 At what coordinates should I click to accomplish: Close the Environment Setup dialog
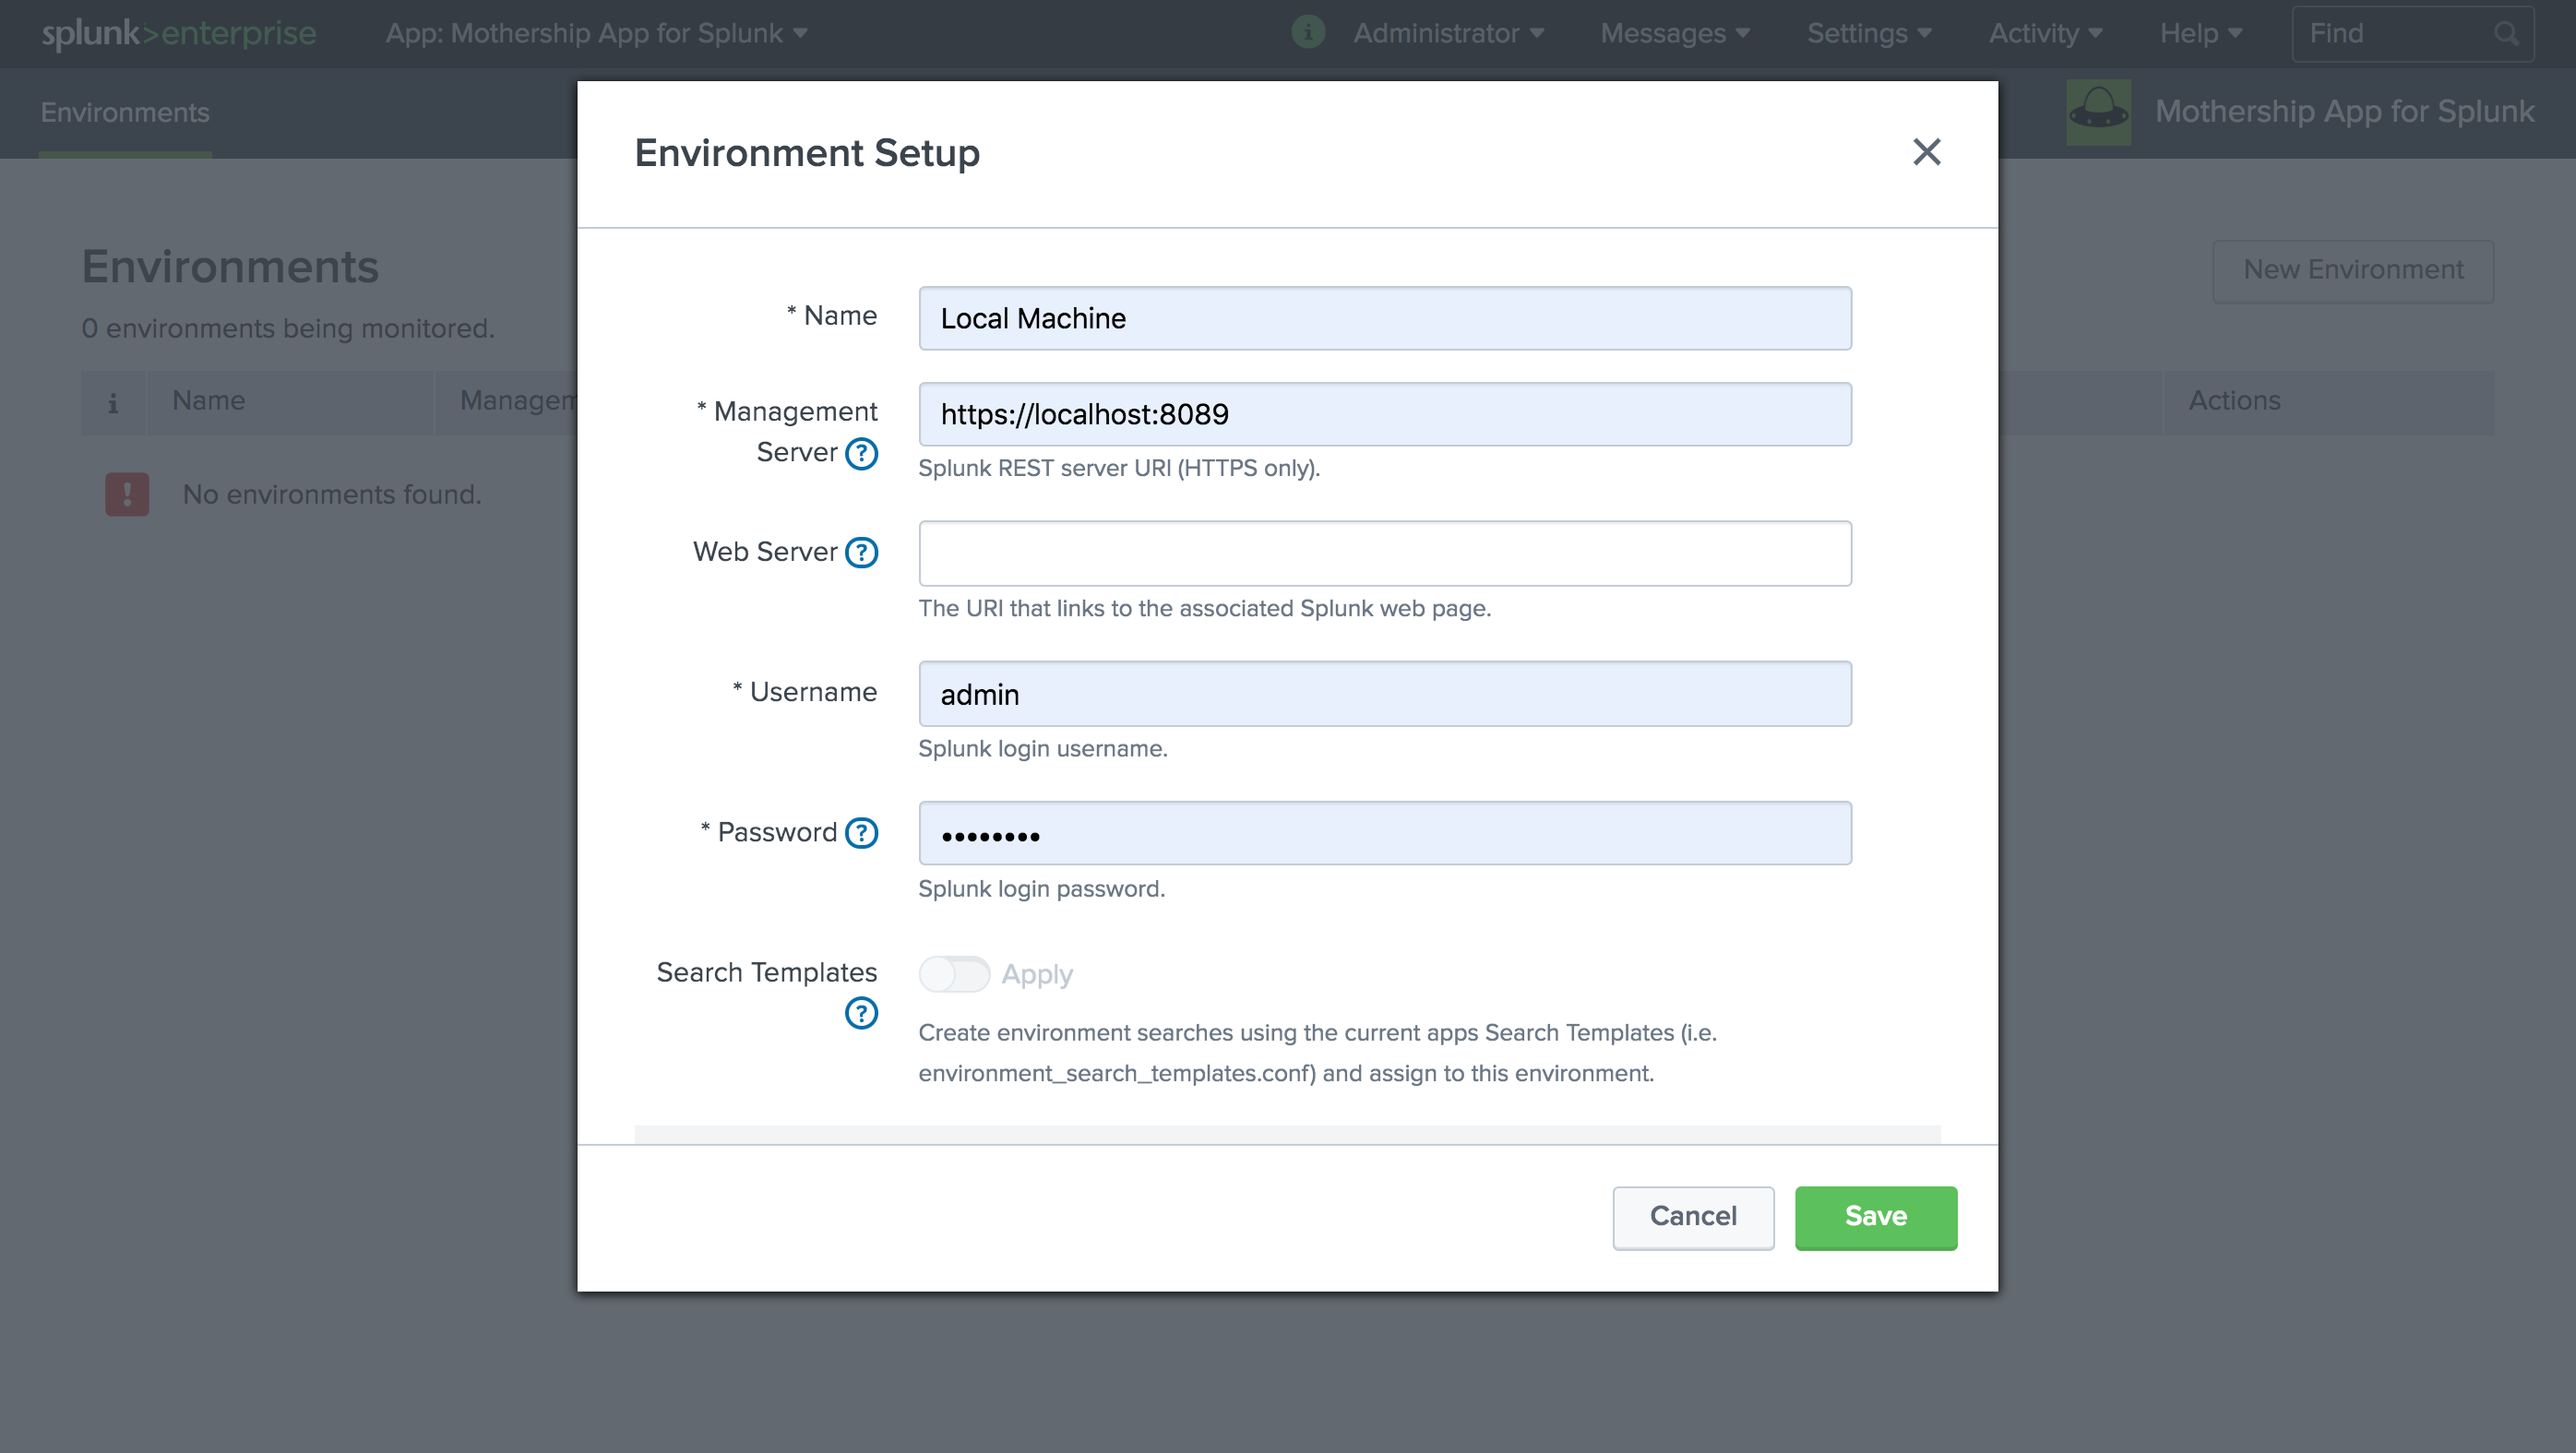tap(1926, 152)
